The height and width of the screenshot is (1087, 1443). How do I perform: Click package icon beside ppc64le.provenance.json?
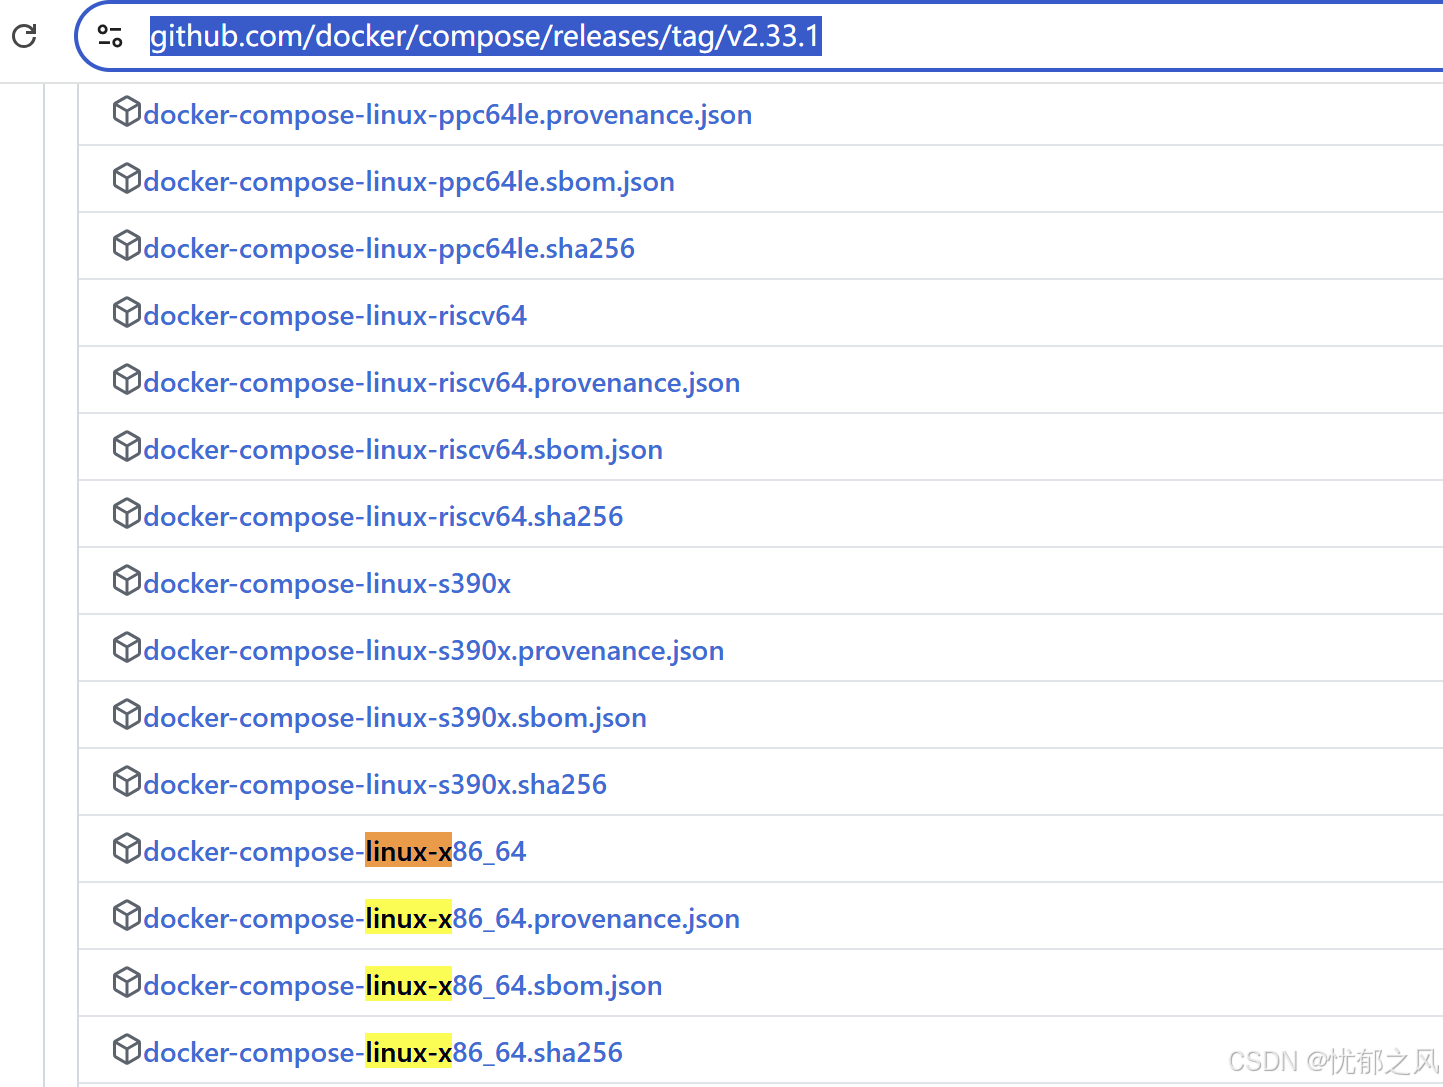click(x=127, y=112)
